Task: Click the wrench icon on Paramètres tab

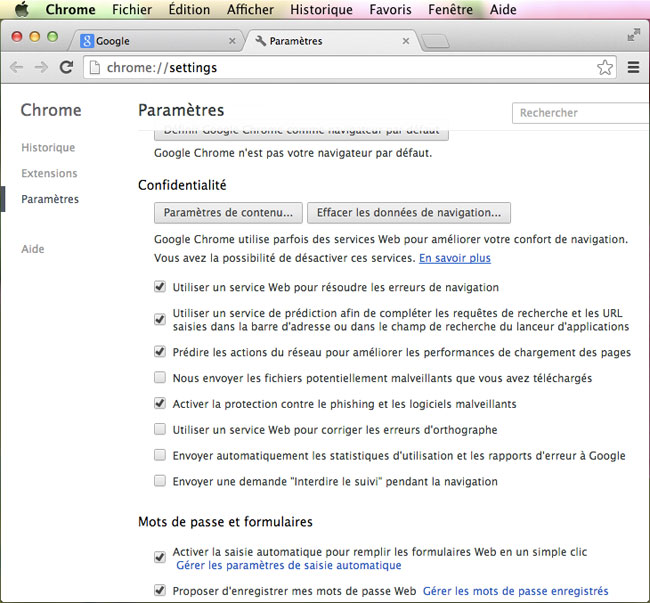Action: [x=261, y=41]
